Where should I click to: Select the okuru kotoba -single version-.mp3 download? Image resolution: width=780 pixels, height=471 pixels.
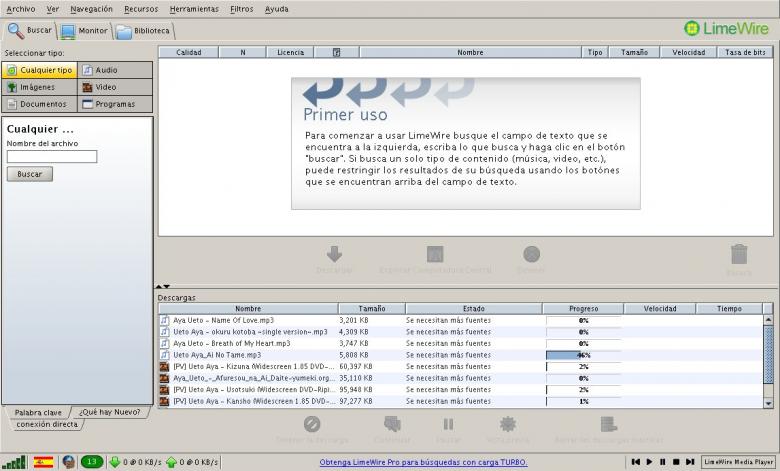click(461, 332)
